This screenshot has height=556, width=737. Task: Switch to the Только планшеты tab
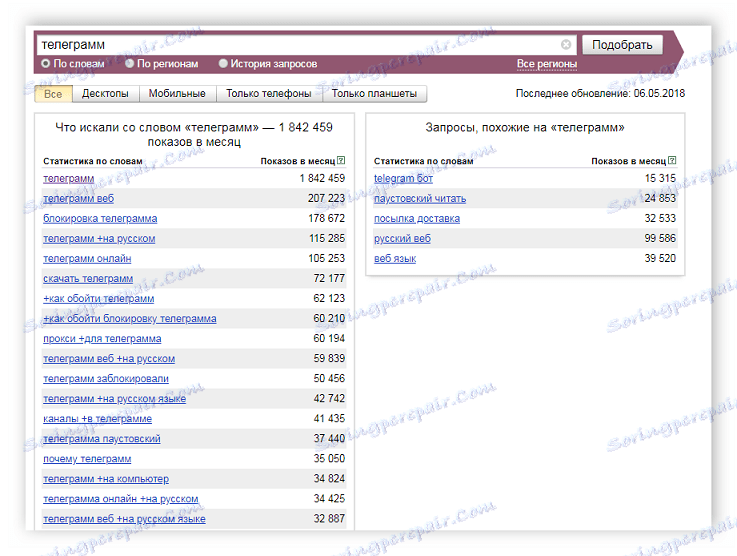375,94
